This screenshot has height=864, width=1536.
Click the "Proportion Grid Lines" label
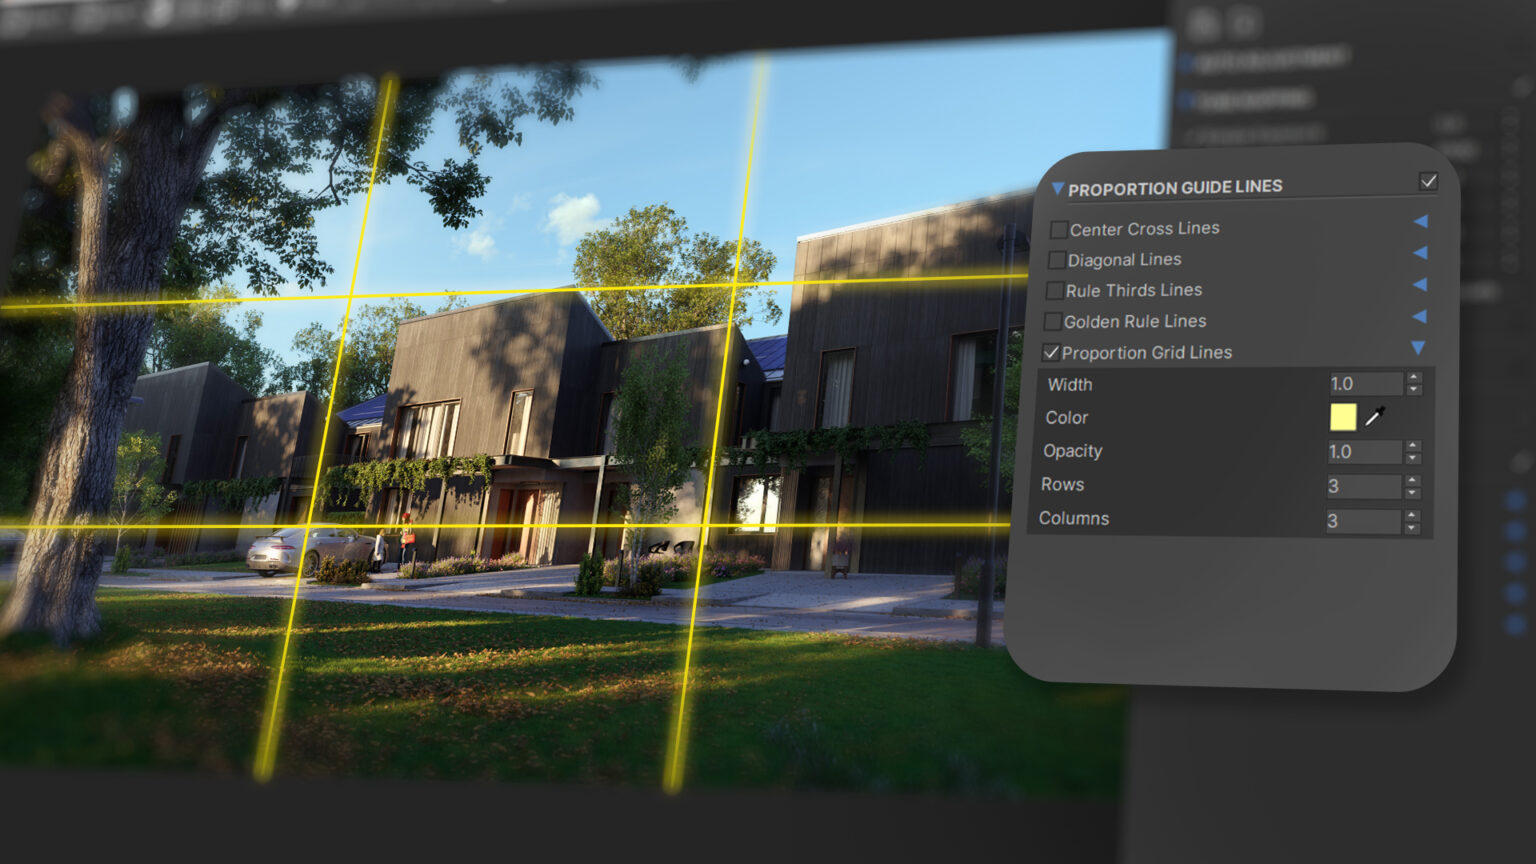pyautogui.click(x=1147, y=352)
